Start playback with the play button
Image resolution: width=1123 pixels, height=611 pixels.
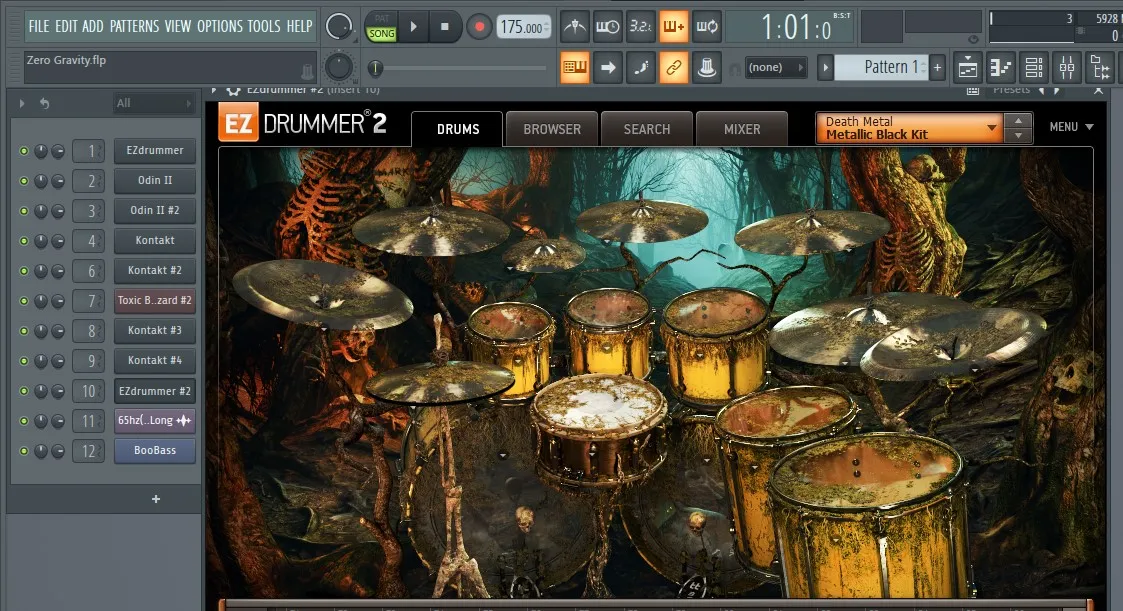coord(413,27)
